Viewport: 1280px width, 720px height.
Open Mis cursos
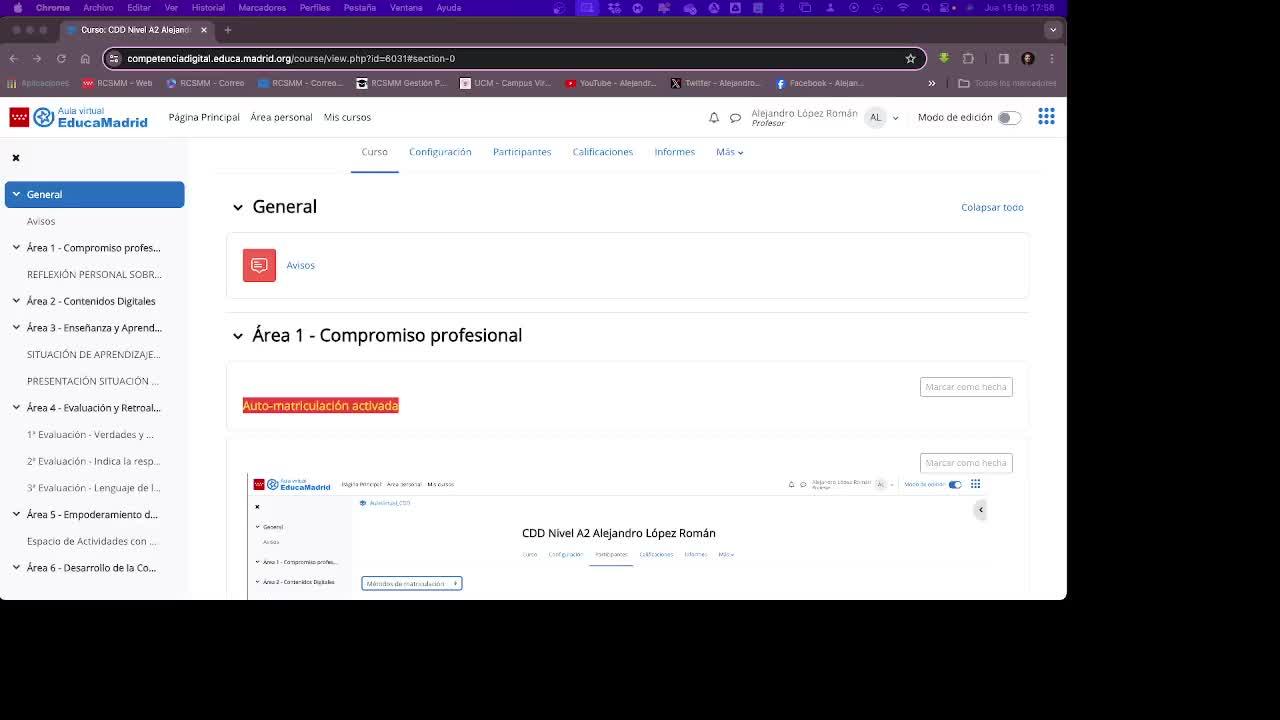(347, 117)
